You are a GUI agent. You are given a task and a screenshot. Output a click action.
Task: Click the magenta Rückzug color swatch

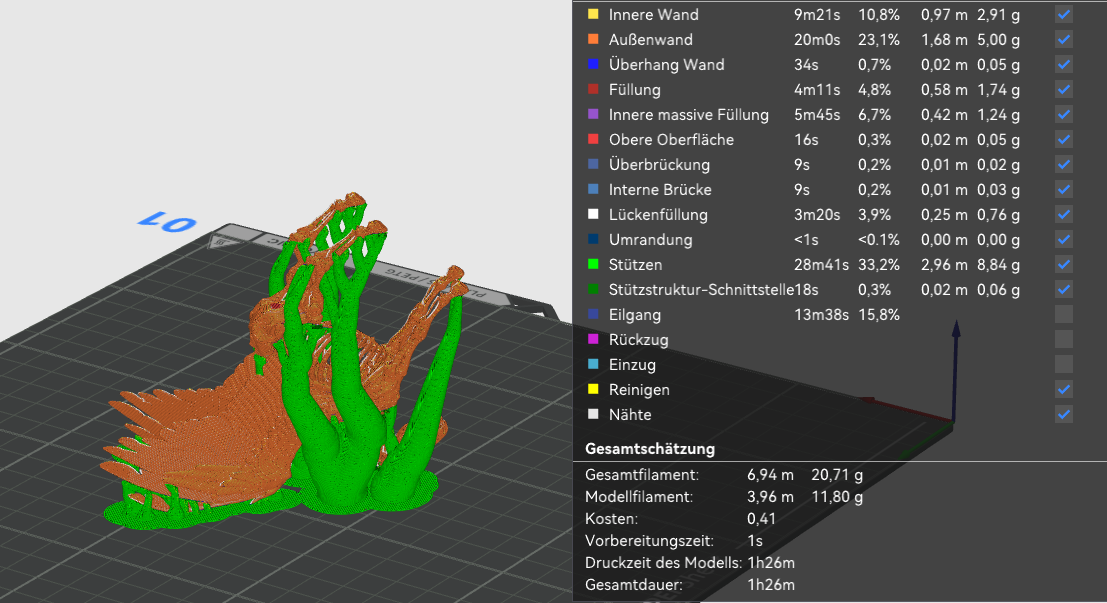point(593,340)
